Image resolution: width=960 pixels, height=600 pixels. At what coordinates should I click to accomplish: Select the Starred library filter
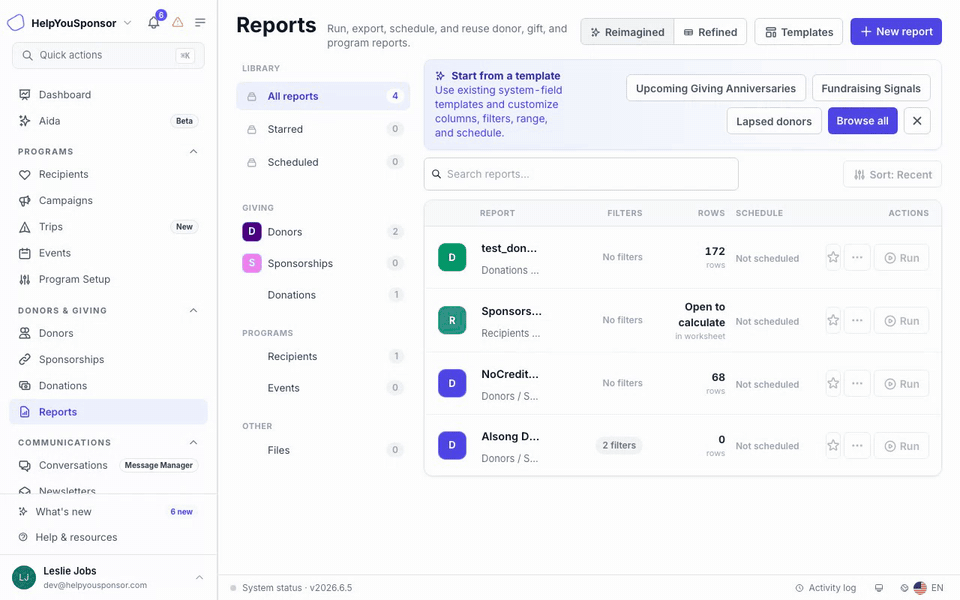(x=323, y=129)
